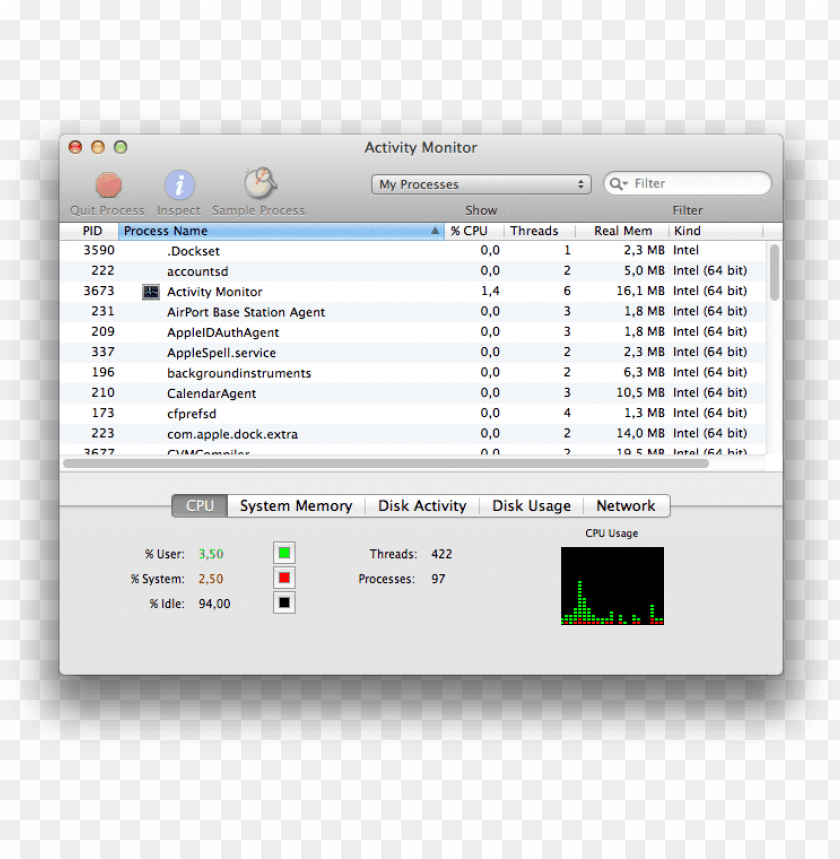Click inside the Filter search field

(690, 183)
